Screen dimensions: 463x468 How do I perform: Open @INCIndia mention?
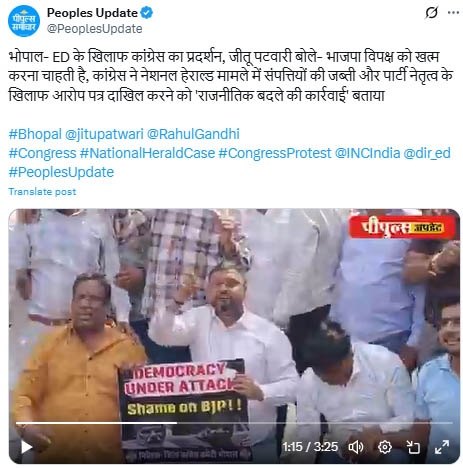tap(367, 153)
